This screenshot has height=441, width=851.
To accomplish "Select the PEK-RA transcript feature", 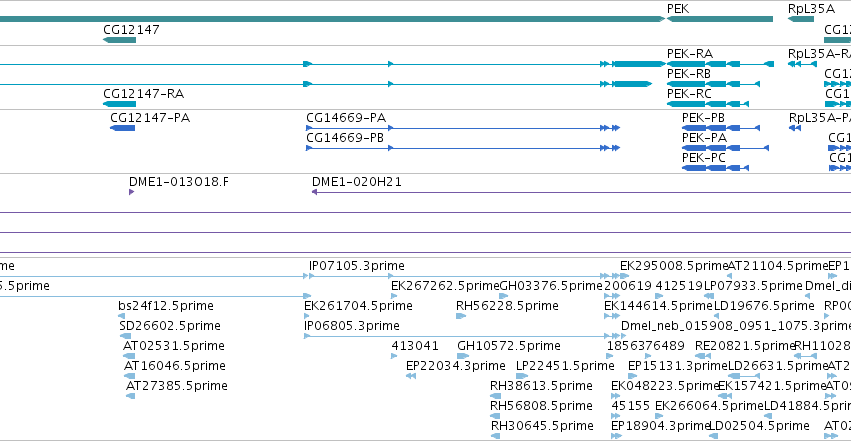I will coord(720,64).
